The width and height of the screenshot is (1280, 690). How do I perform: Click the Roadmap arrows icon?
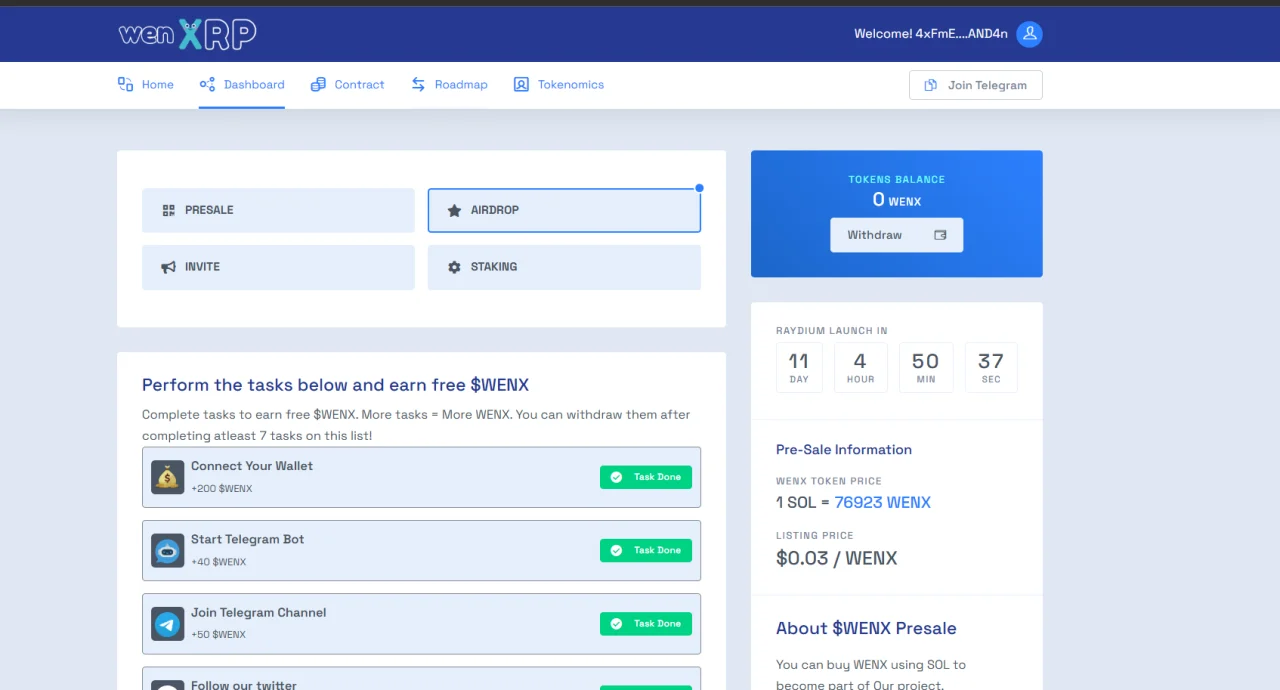point(418,84)
